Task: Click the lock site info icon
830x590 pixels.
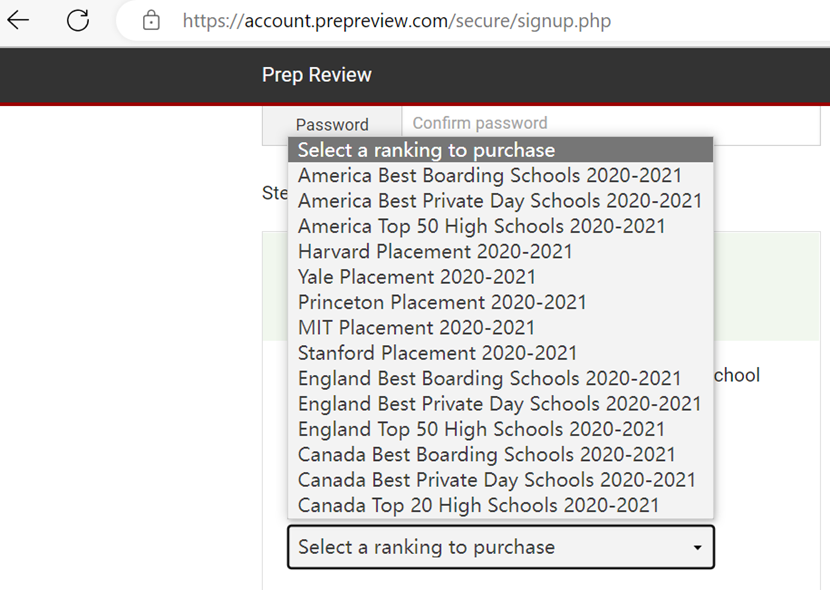Action: pyautogui.click(x=151, y=21)
